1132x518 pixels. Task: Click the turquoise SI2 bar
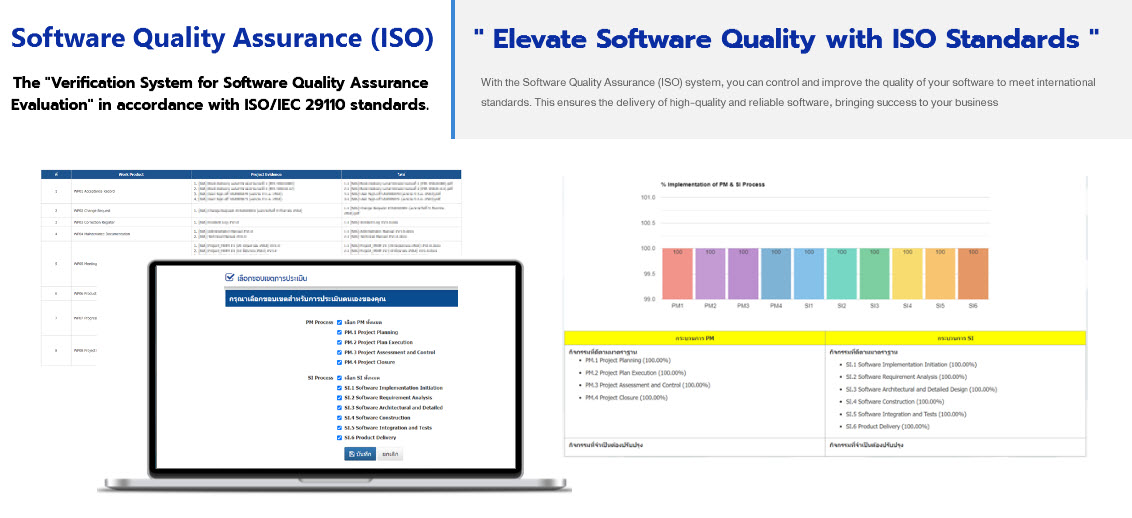click(x=842, y=273)
